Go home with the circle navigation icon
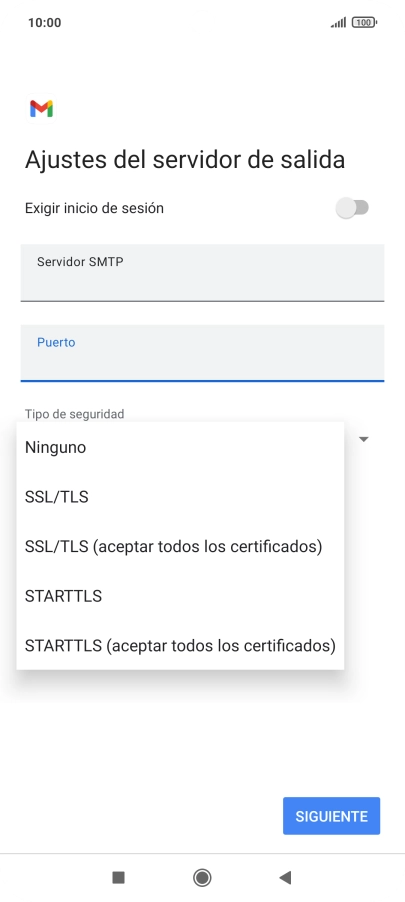The height and width of the screenshot is (902, 405). 202,877
